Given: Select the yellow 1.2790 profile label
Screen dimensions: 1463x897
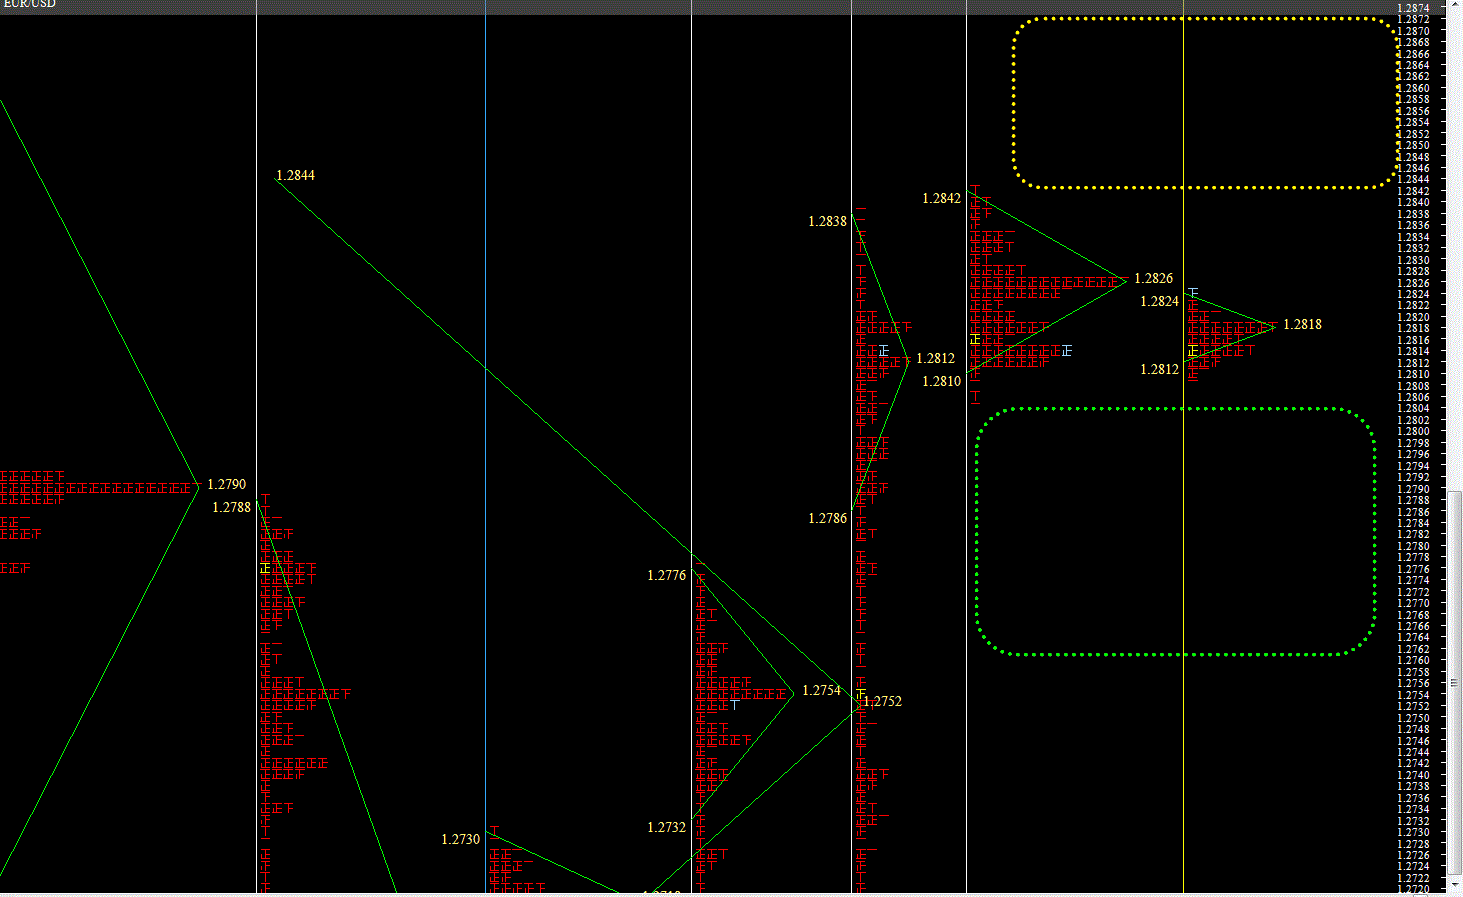Looking at the screenshot, I should (227, 484).
